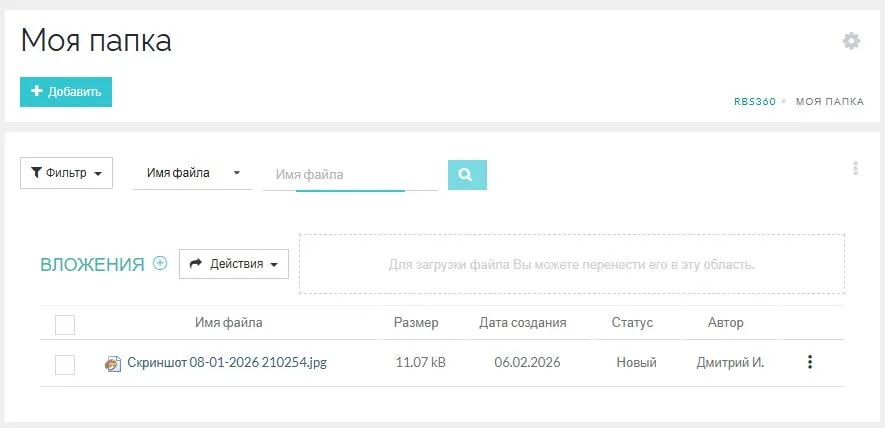
Task: Sort by the Размер column header
Action: 416,323
